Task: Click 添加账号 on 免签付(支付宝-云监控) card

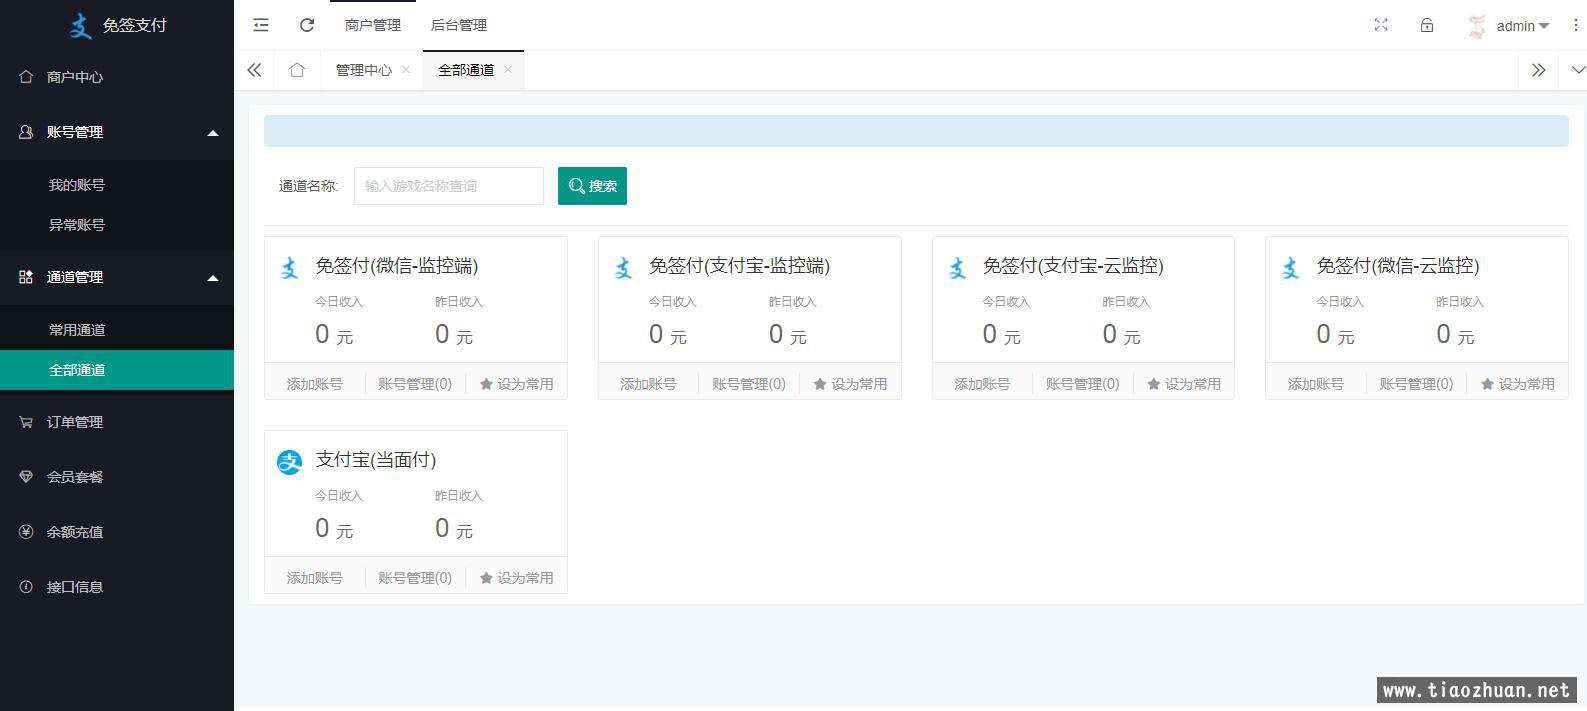Action: tap(982, 384)
